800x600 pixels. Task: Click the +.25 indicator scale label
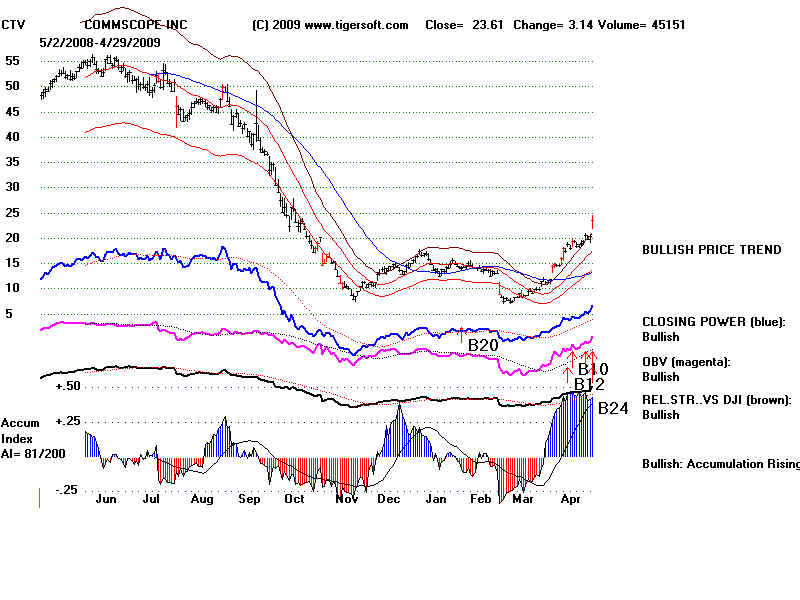pos(68,421)
